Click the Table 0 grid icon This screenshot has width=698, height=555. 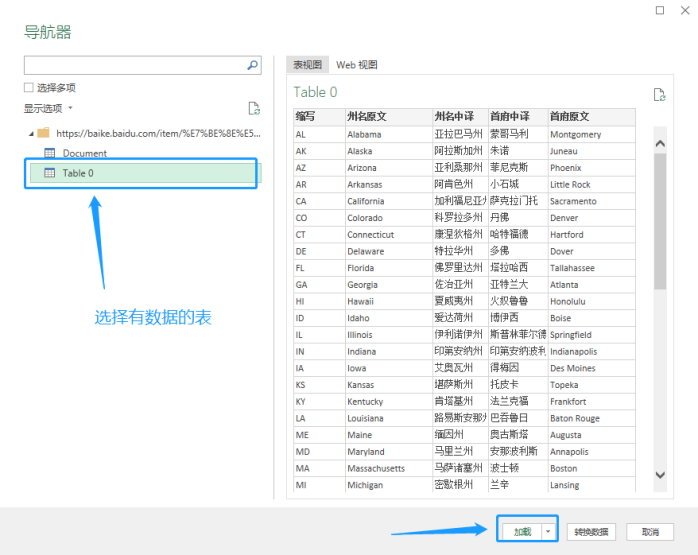pyautogui.click(x=50, y=173)
